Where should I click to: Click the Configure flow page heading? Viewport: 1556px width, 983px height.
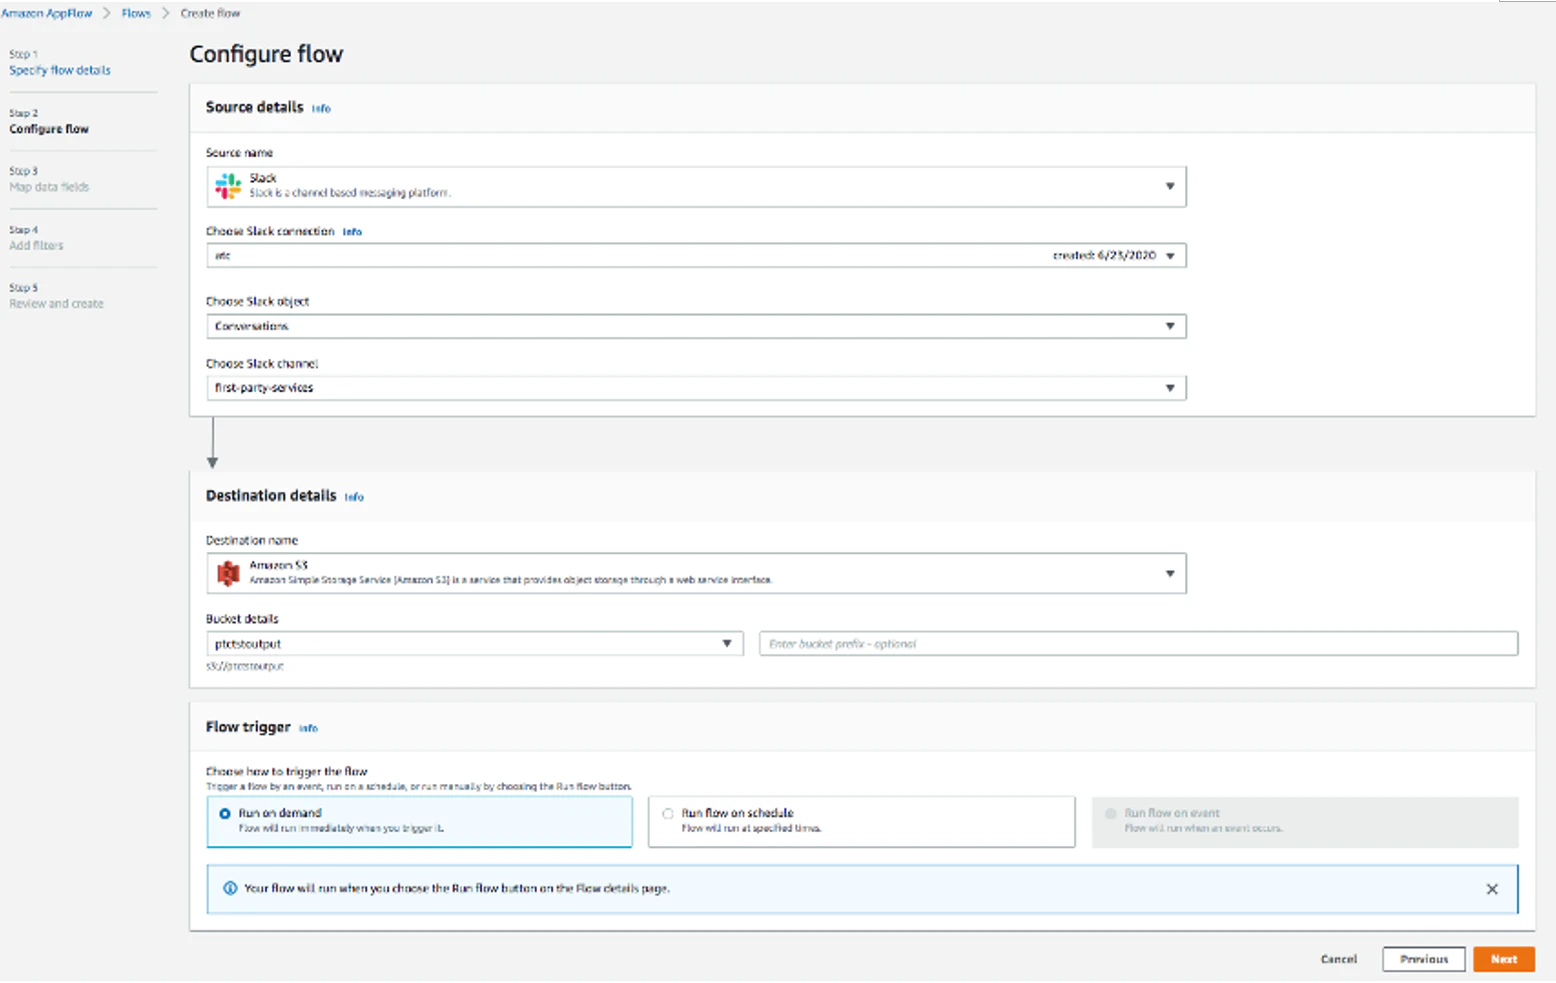pyautogui.click(x=266, y=54)
